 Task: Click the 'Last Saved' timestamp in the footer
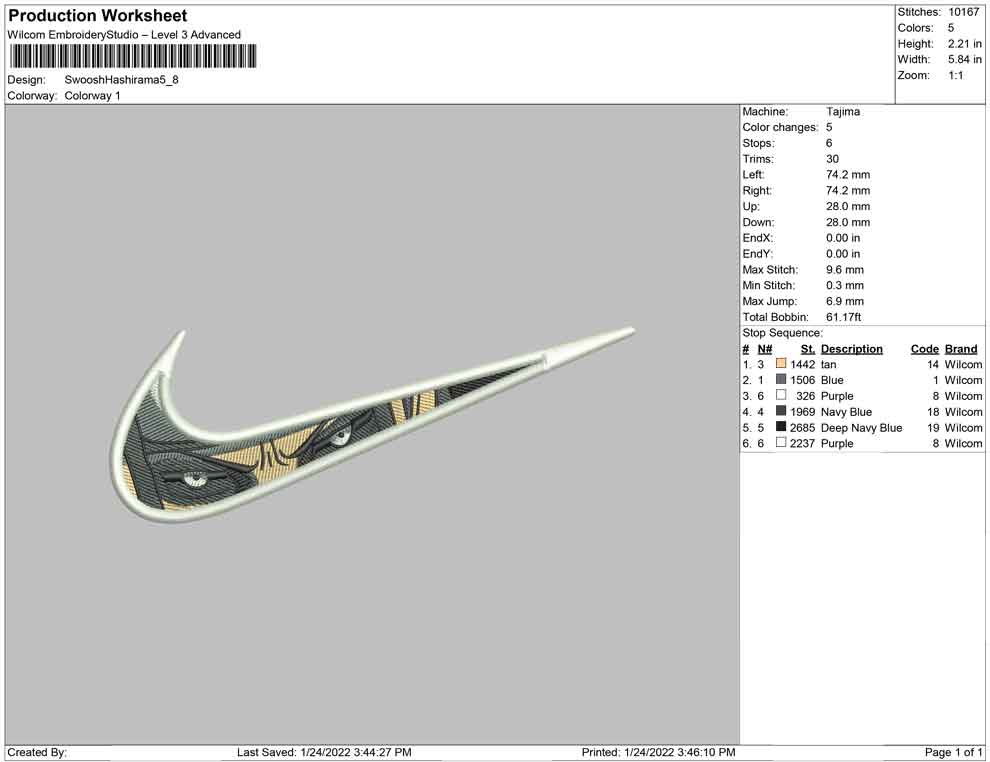(x=324, y=752)
